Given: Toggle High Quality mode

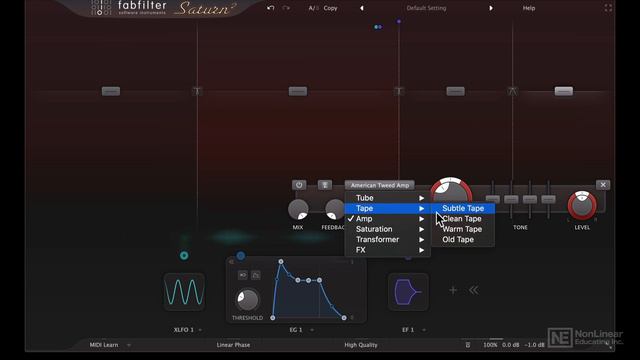Looking at the screenshot, I should [361, 345].
